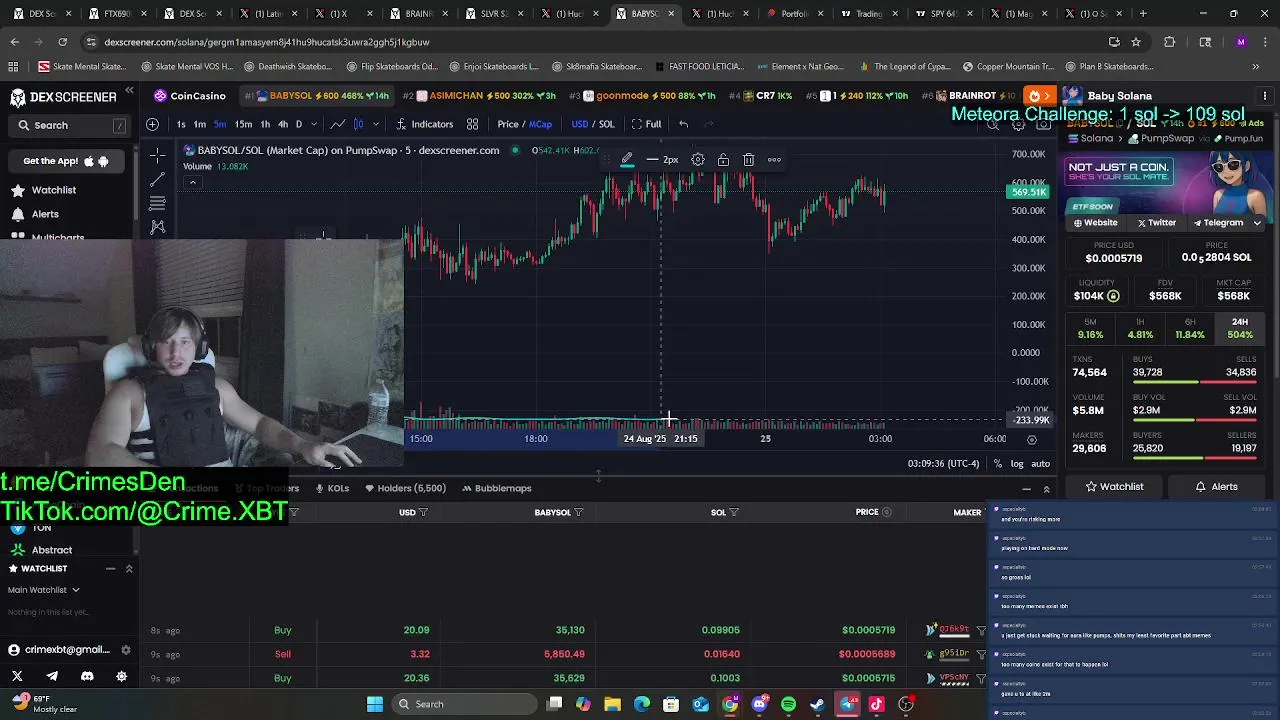Open the Discord icon in sidebar footer
The height and width of the screenshot is (720, 1280).
point(87,677)
